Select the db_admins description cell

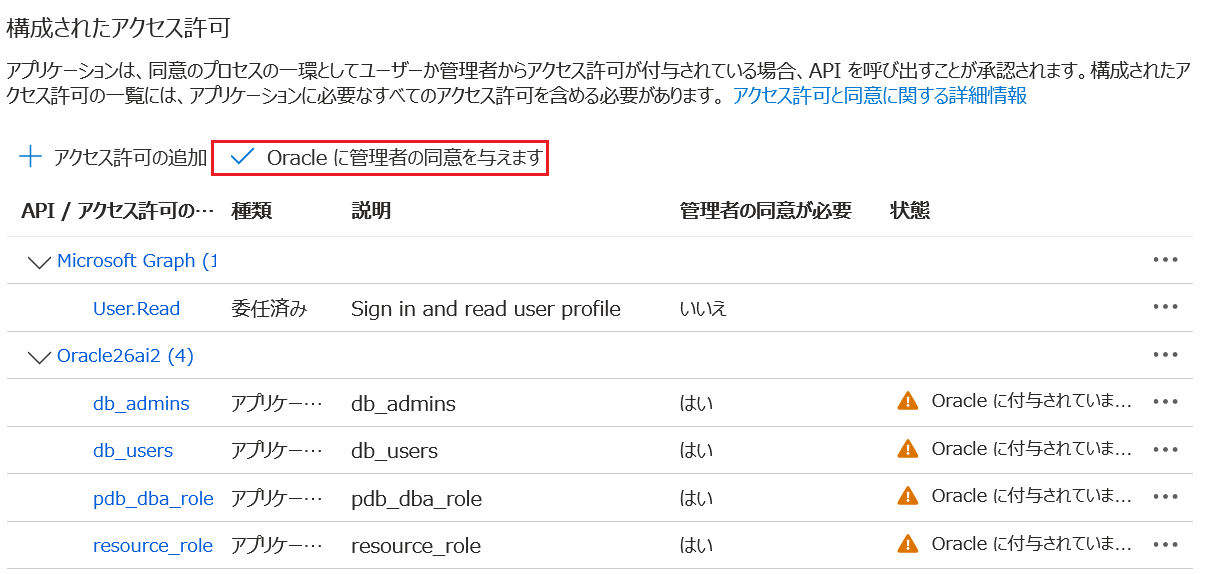(403, 404)
